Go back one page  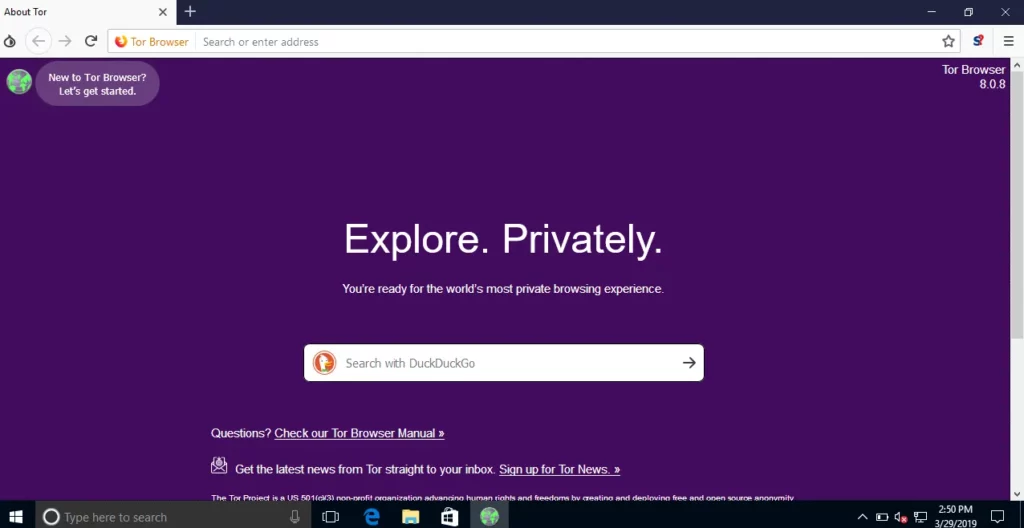coord(39,42)
